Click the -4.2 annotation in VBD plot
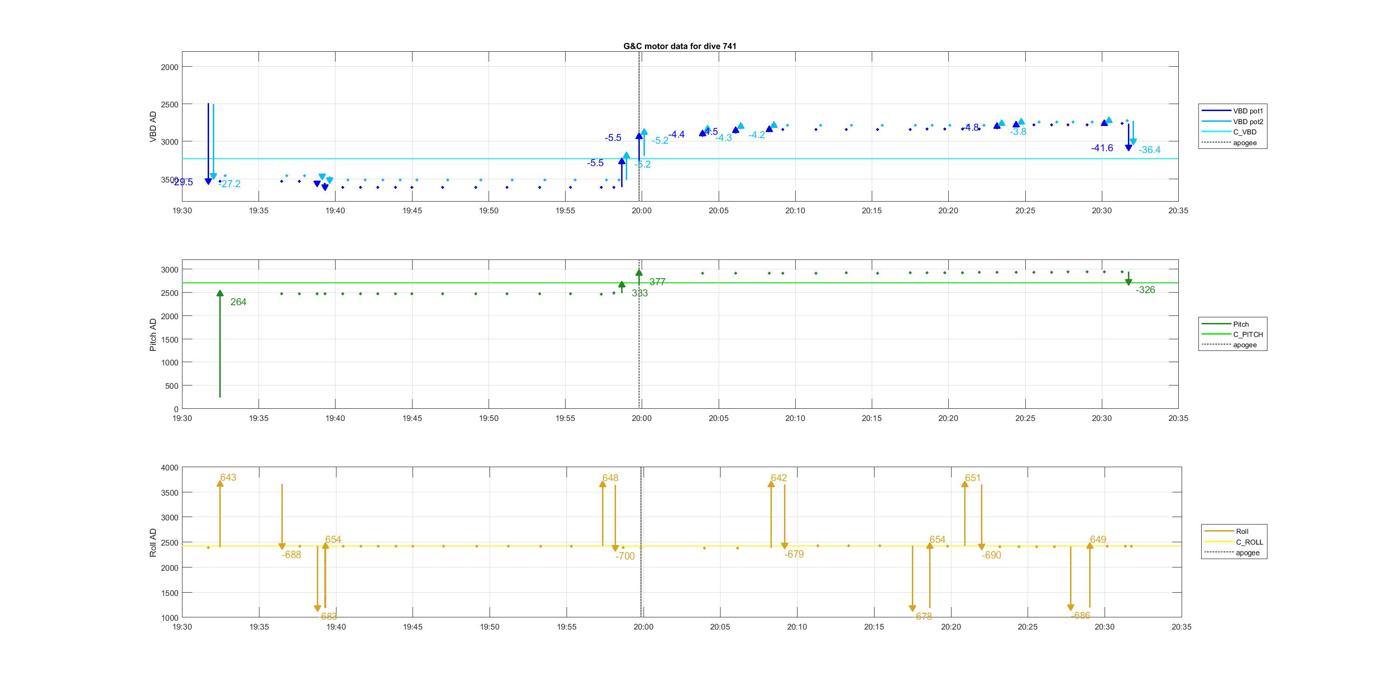1400x693 pixels. [756, 135]
